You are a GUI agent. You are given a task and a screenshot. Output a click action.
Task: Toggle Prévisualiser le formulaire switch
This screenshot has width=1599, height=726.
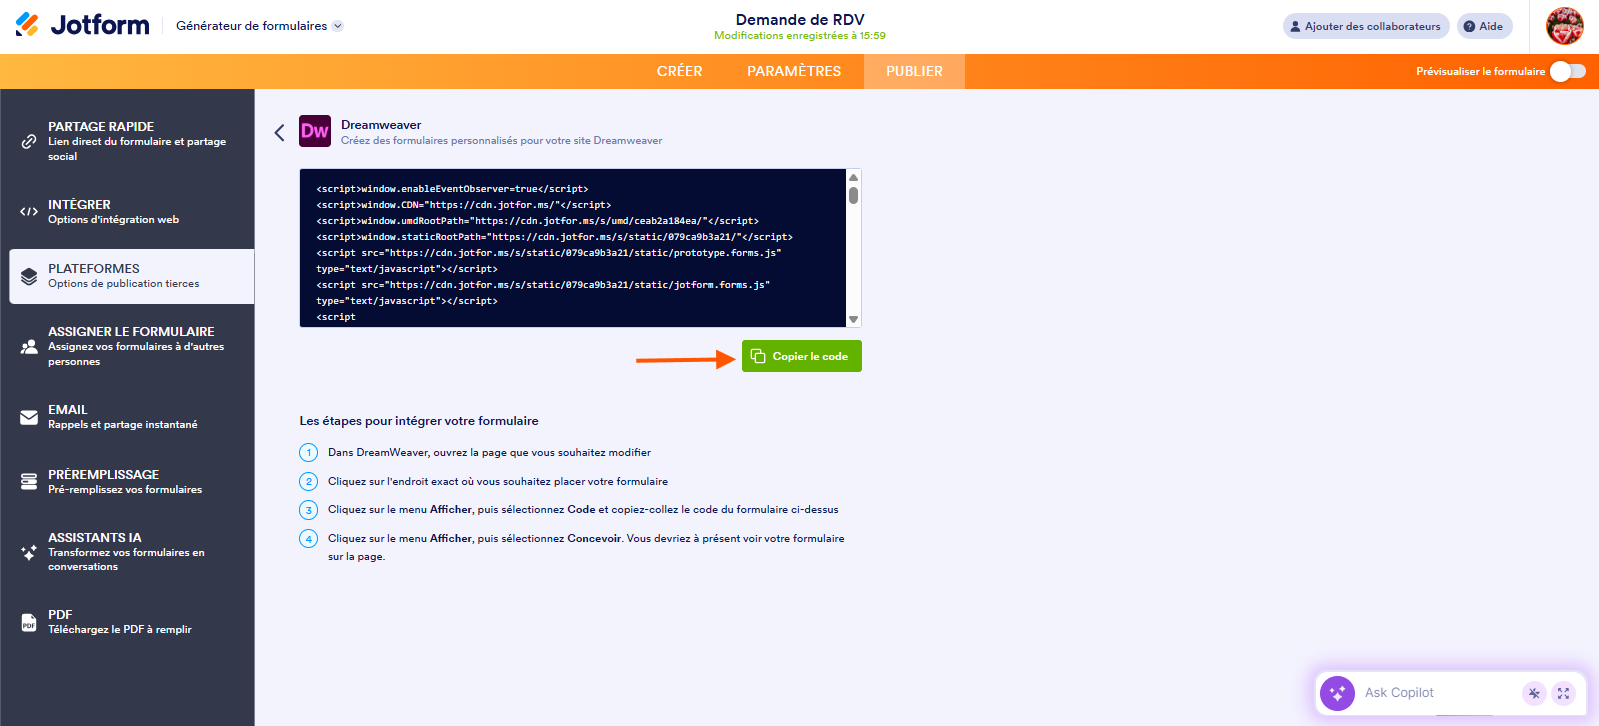(1567, 71)
